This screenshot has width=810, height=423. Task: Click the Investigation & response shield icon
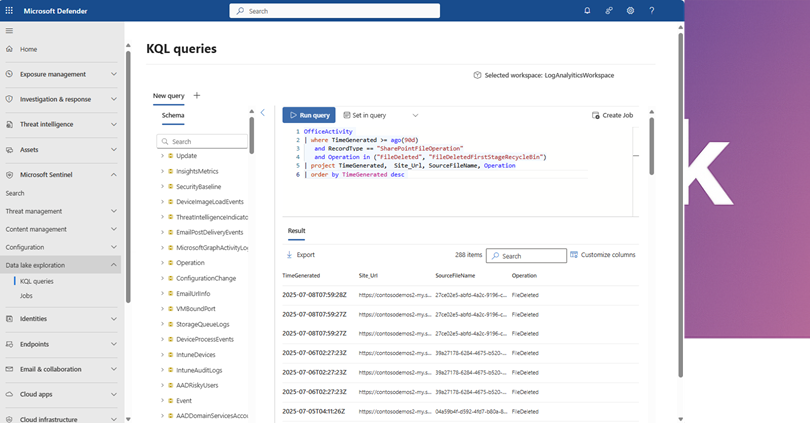pos(9,99)
